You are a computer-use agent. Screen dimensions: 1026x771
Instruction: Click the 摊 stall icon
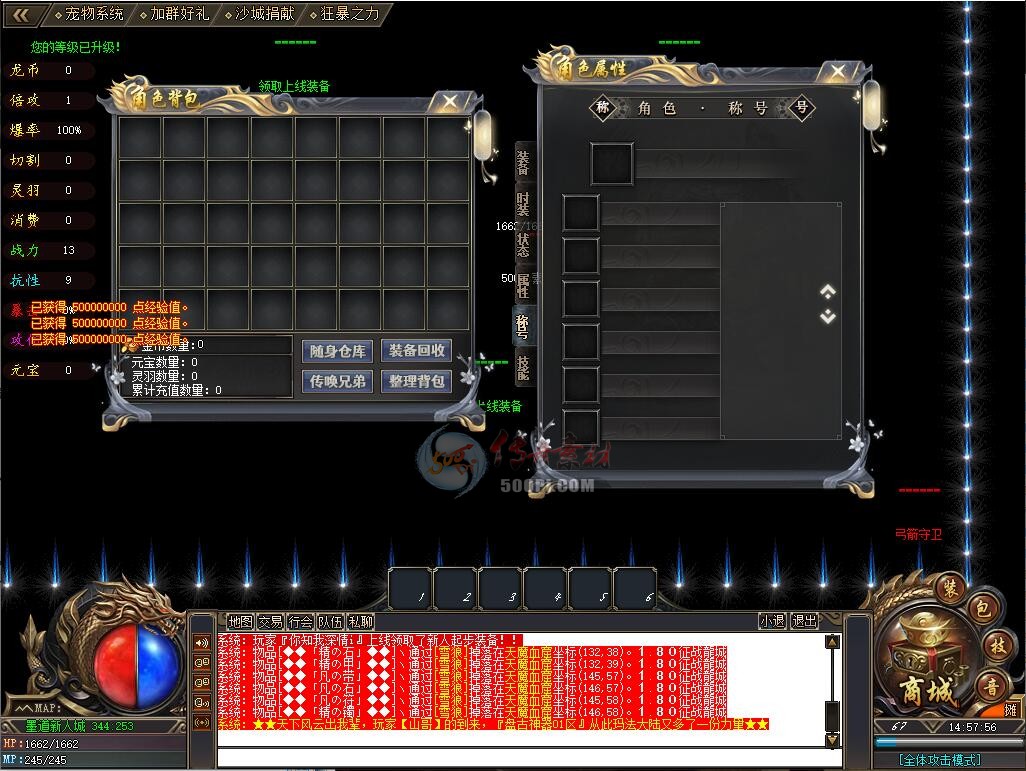[1012, 710]
